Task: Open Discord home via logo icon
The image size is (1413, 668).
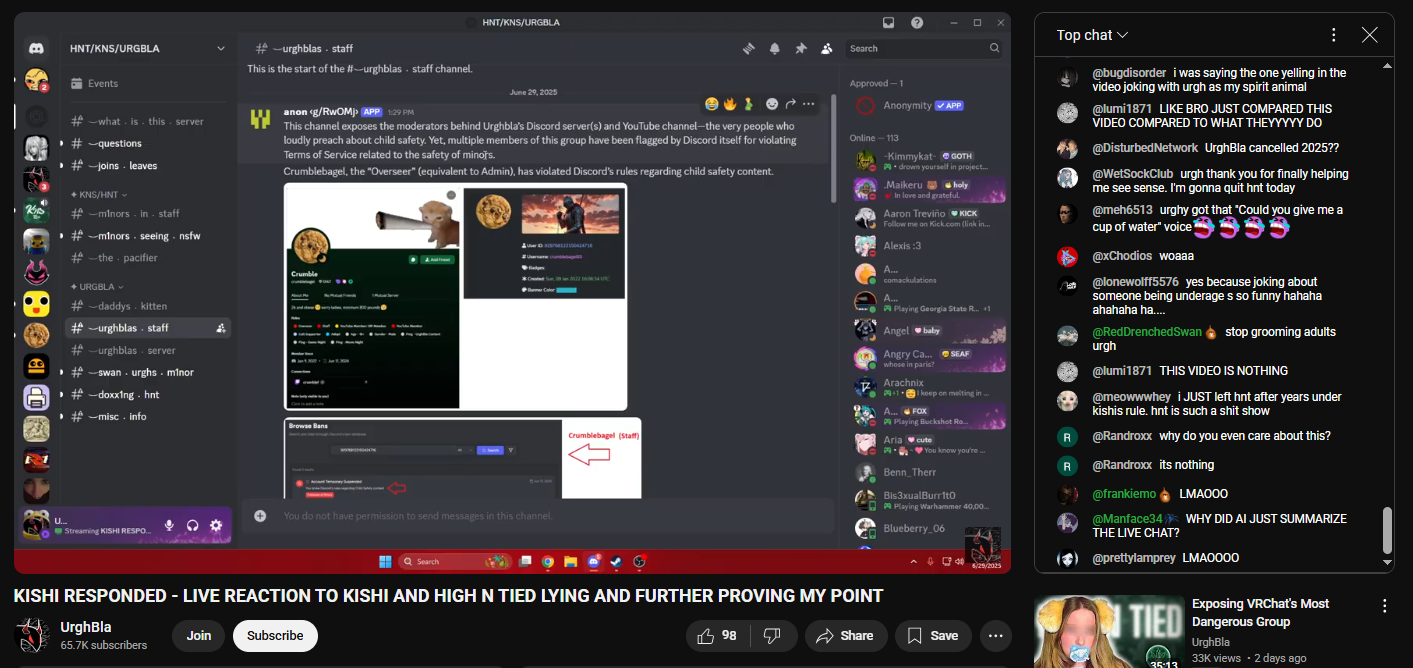Action: click(37, 49)
